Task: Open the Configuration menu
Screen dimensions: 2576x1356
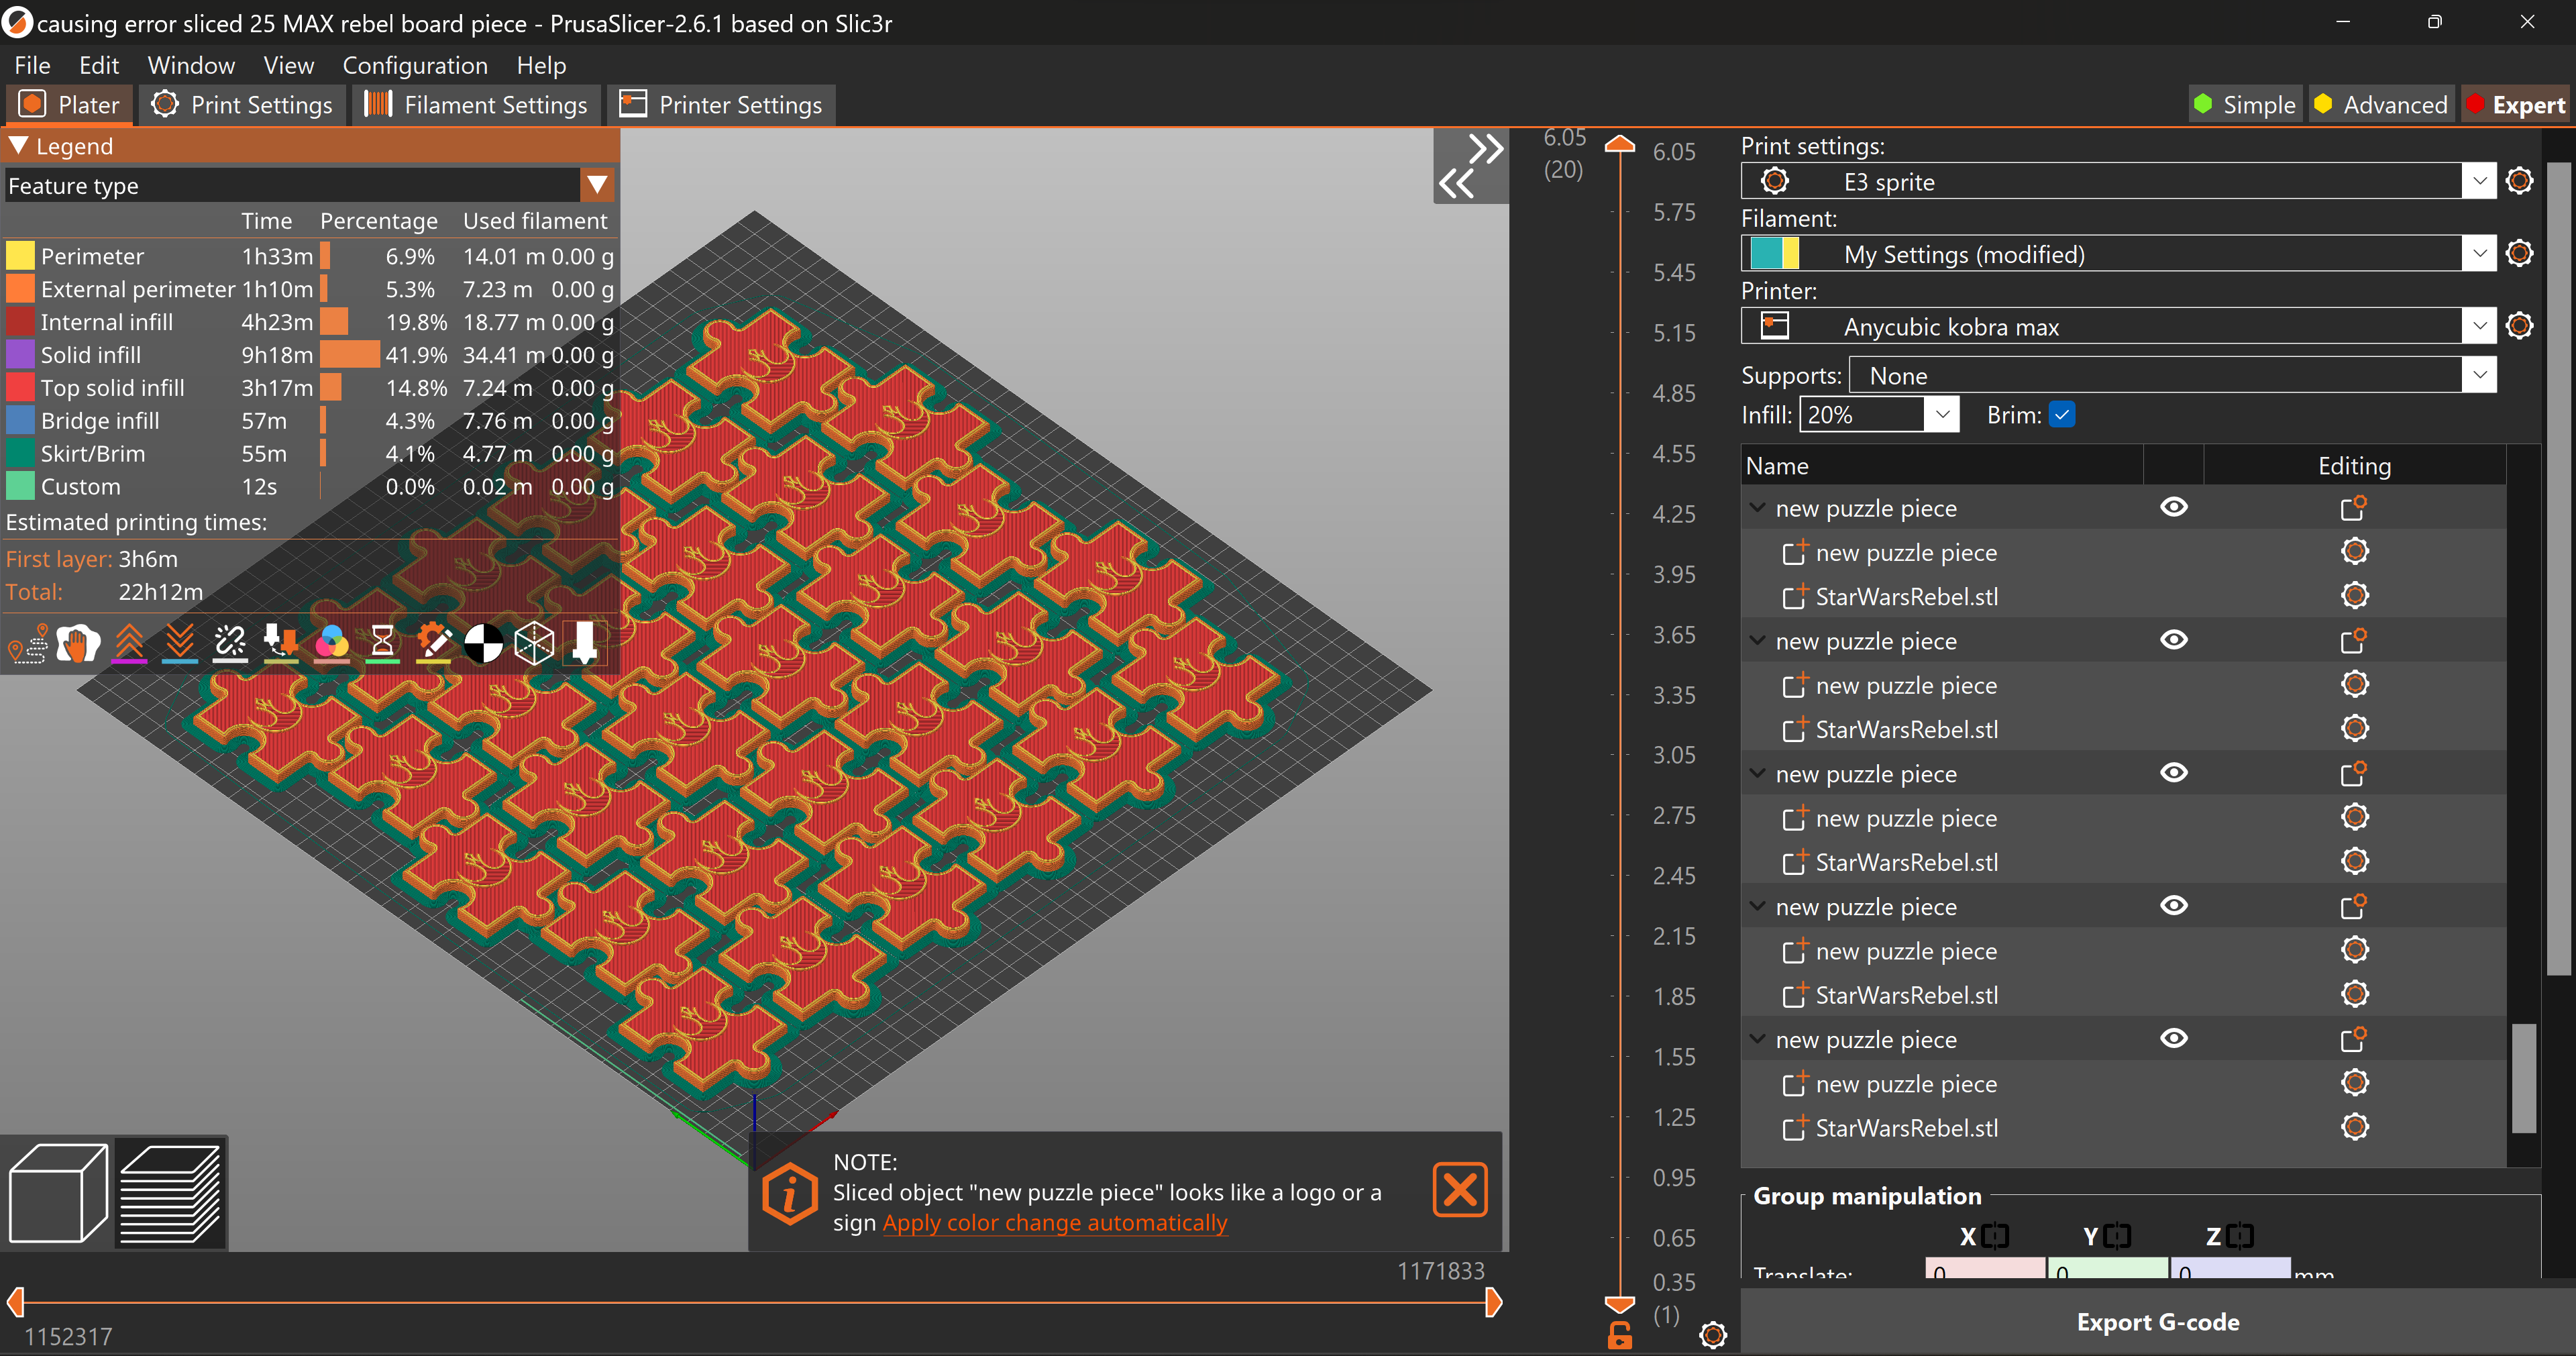Action: point(416,65)
